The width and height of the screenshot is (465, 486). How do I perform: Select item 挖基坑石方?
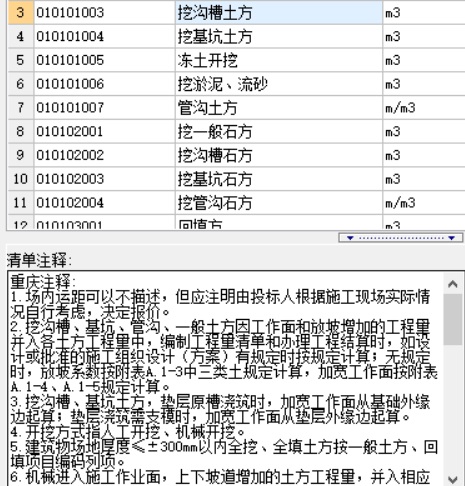click(279, 179)
